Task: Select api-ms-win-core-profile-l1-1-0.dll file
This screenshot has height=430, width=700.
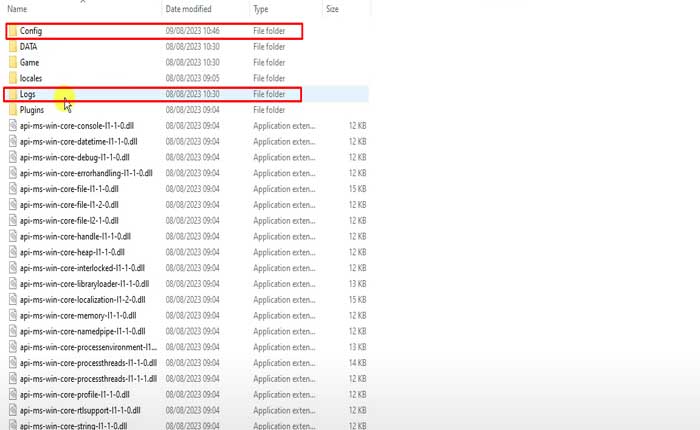Action: [x=75, y=394]
